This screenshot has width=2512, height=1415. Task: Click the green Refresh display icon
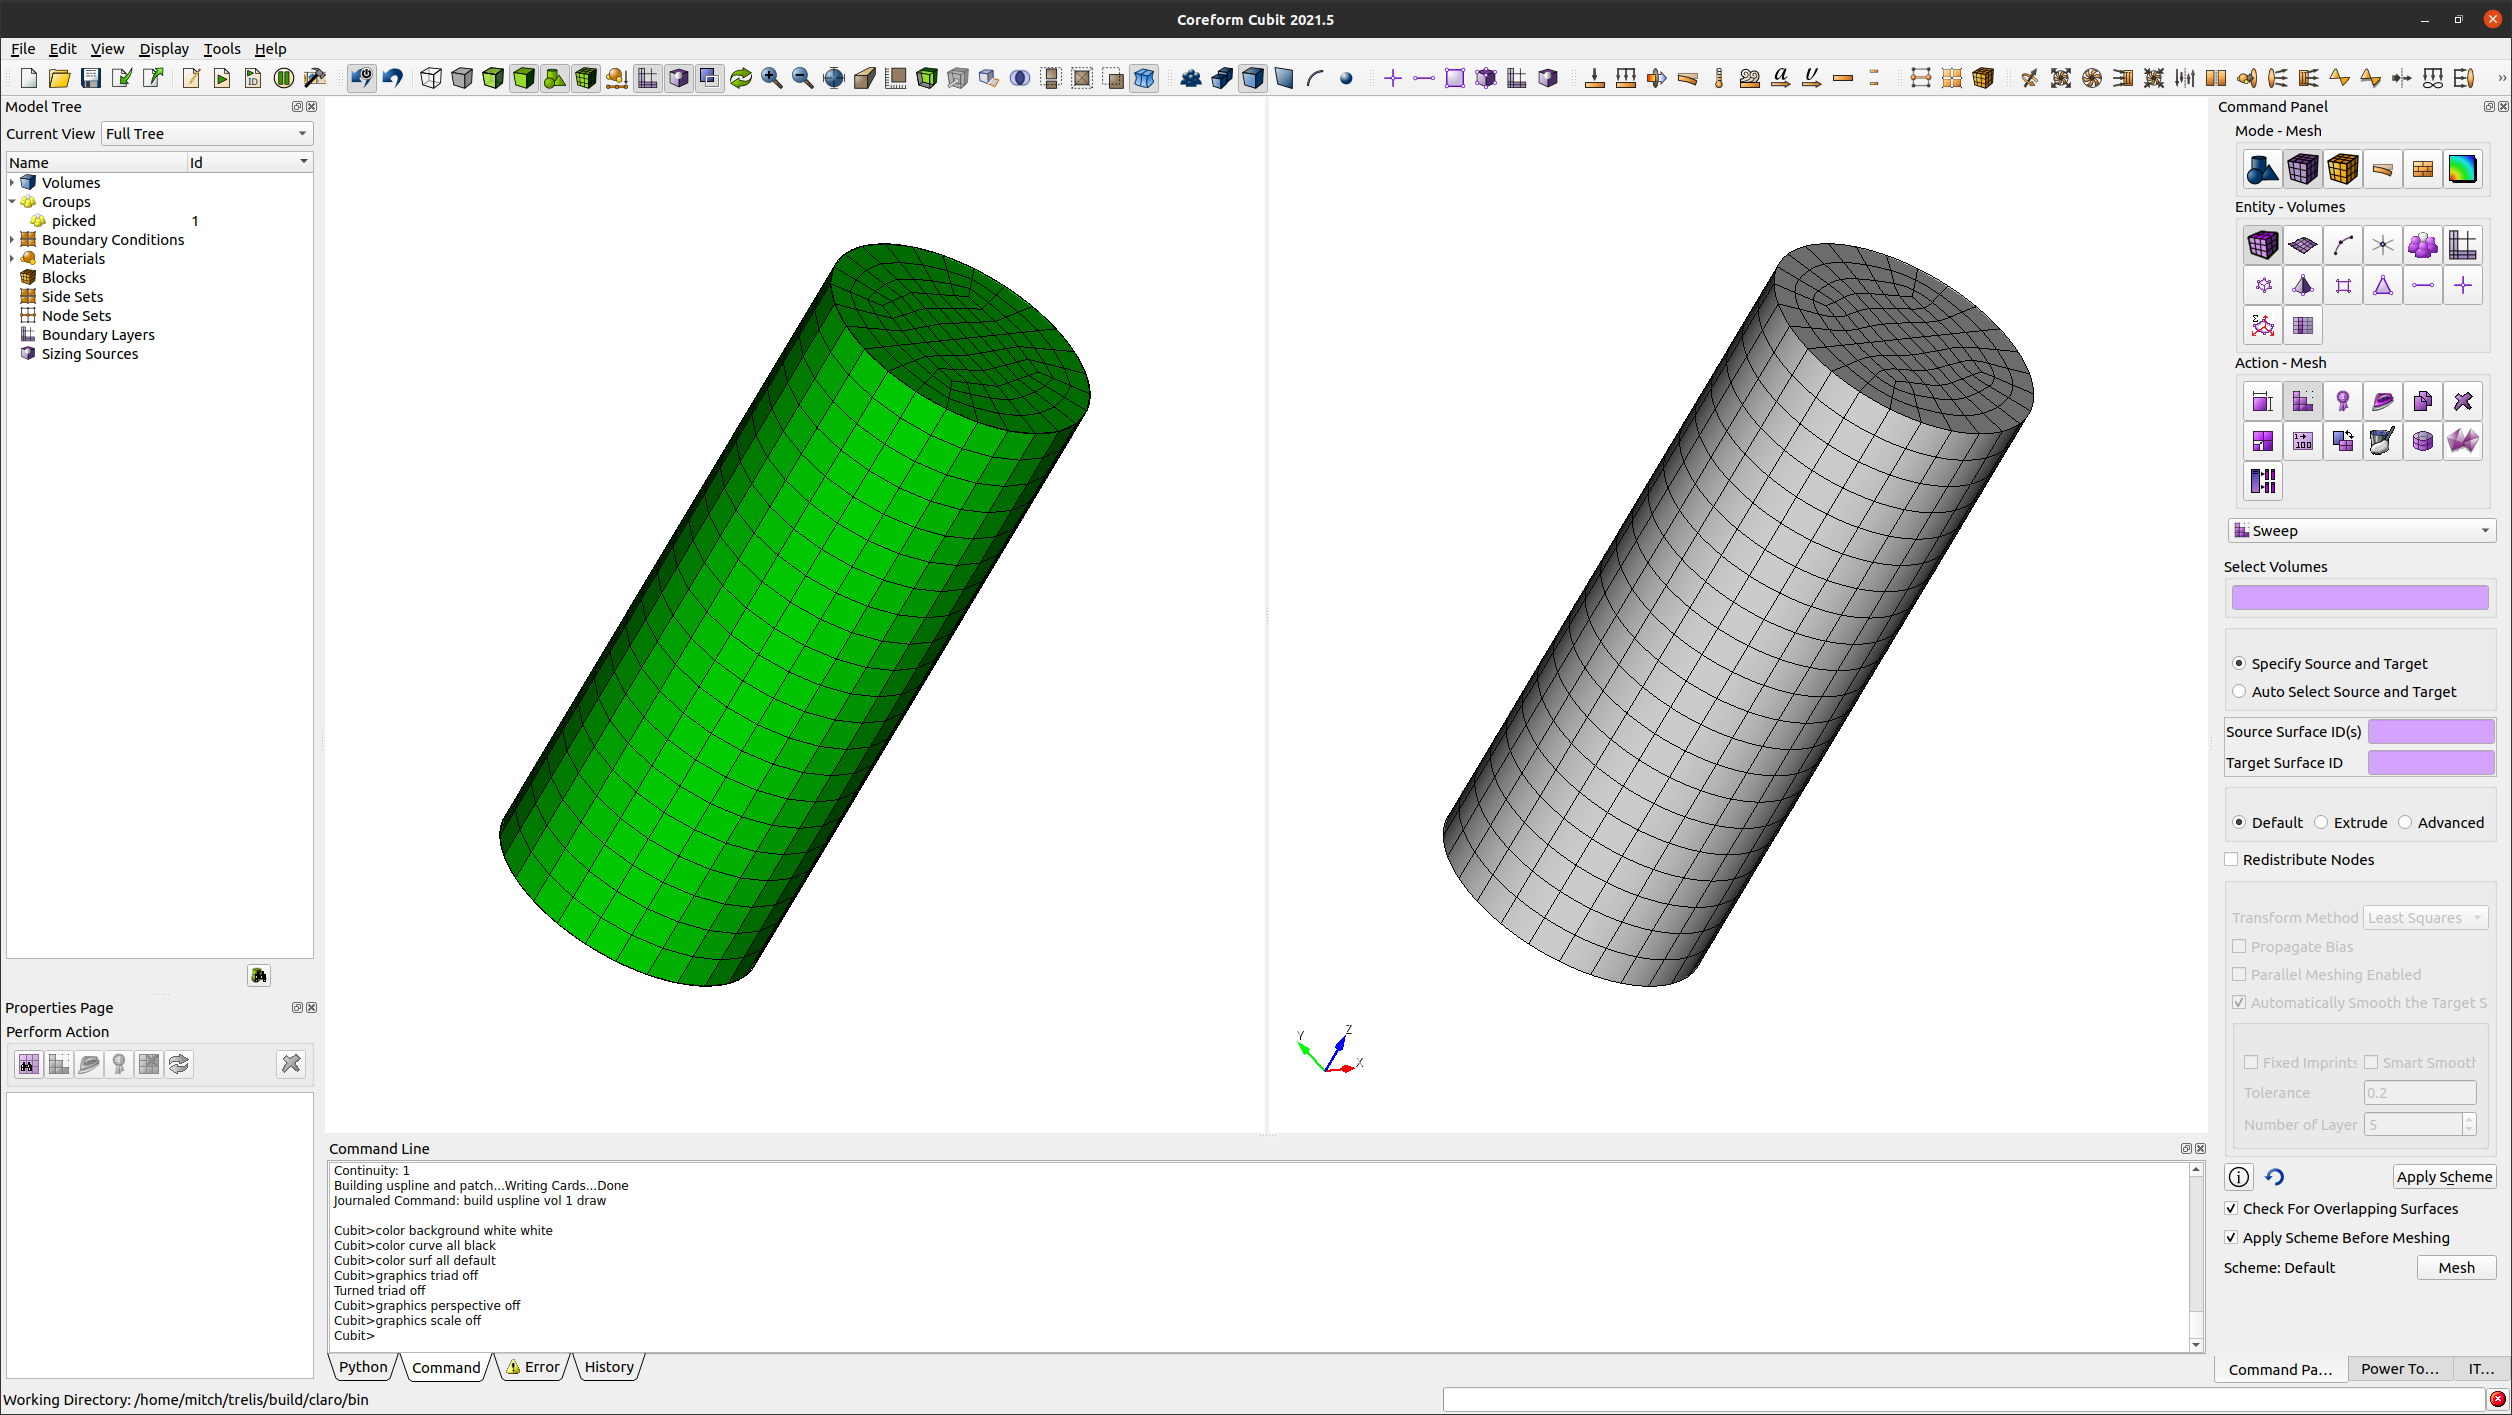(740, 78)
